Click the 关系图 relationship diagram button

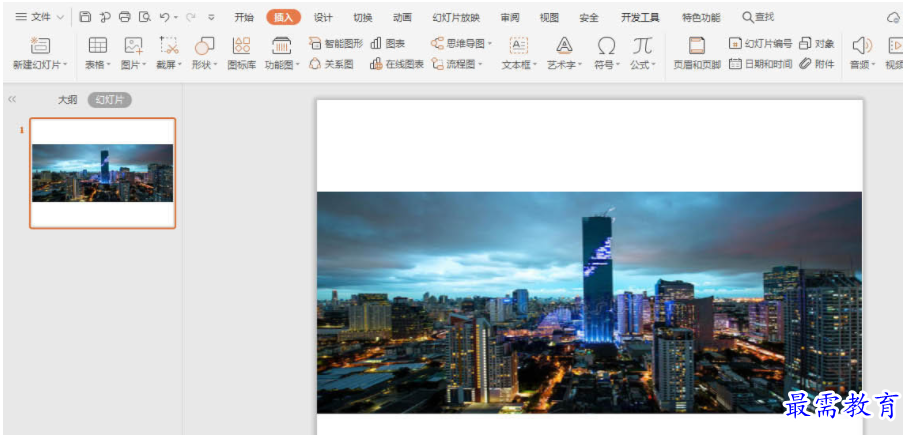tap(331, 64)
